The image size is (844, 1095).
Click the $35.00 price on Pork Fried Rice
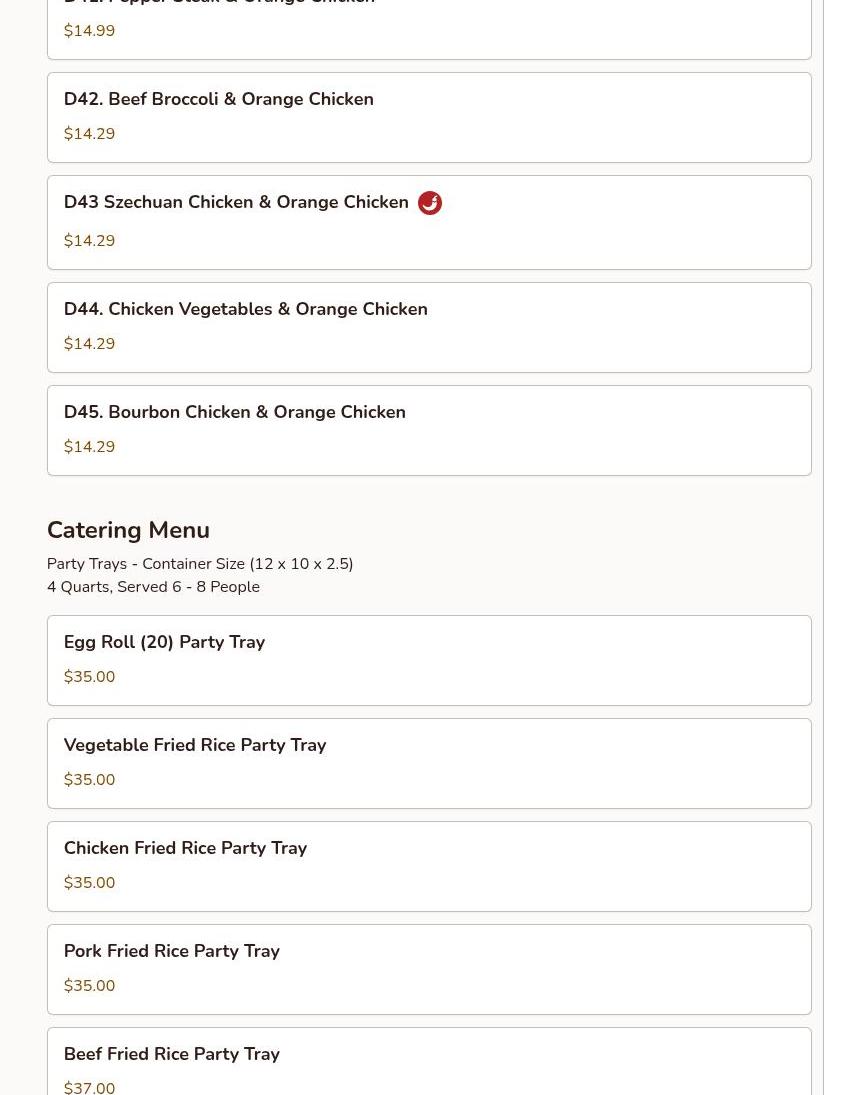coord(89,985)
